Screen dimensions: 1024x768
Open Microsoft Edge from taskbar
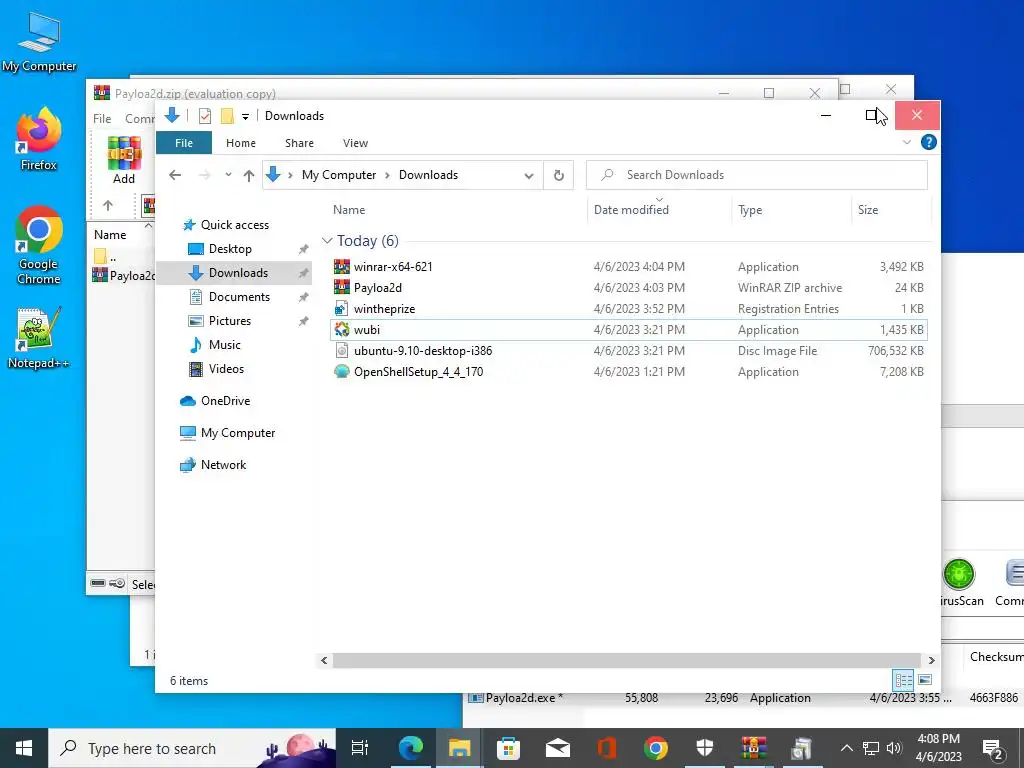click(x=411, y=748)
